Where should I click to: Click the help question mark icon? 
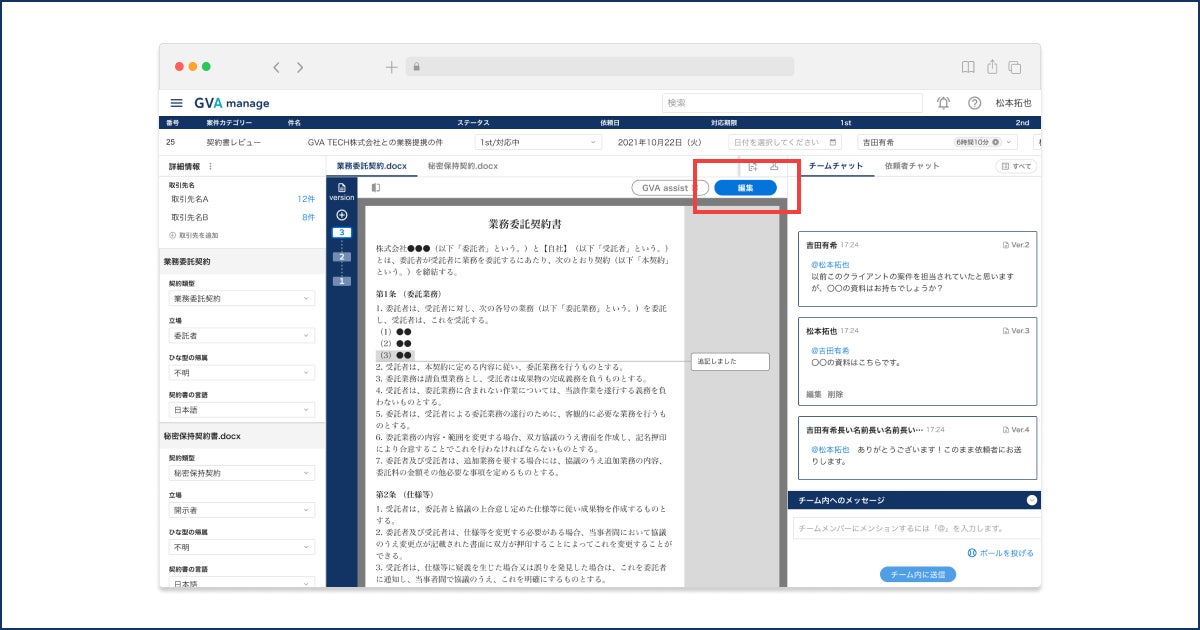(x=974, y=103)
